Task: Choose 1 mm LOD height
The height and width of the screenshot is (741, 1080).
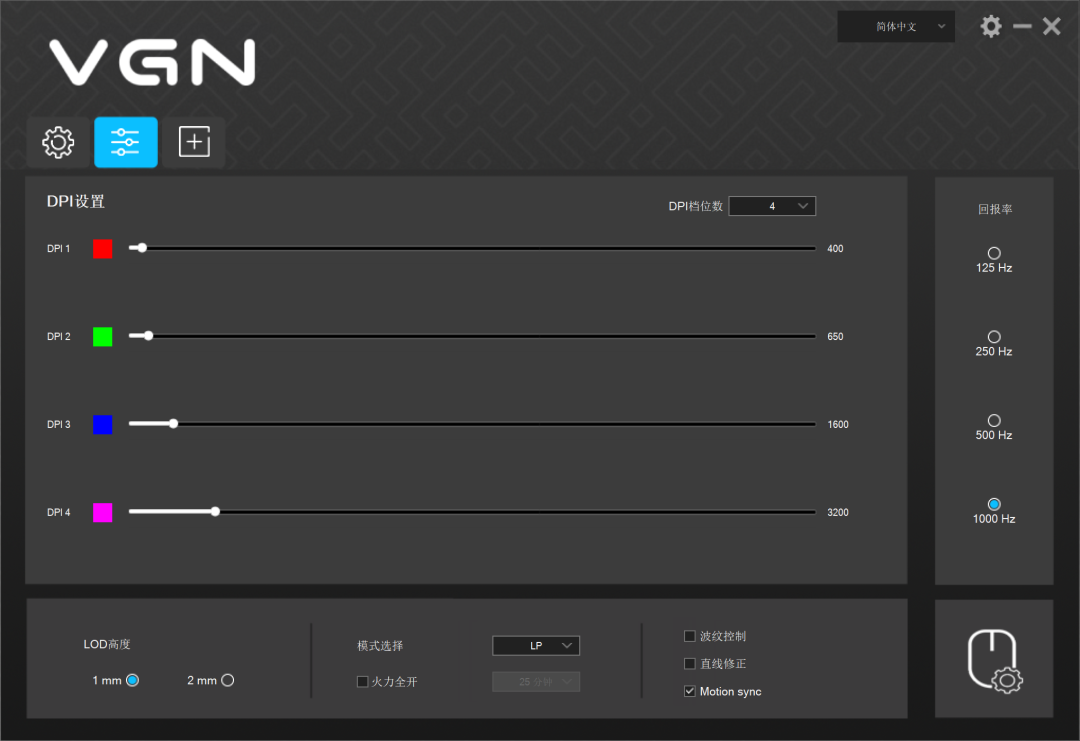Action: click(x=132, y=680)
